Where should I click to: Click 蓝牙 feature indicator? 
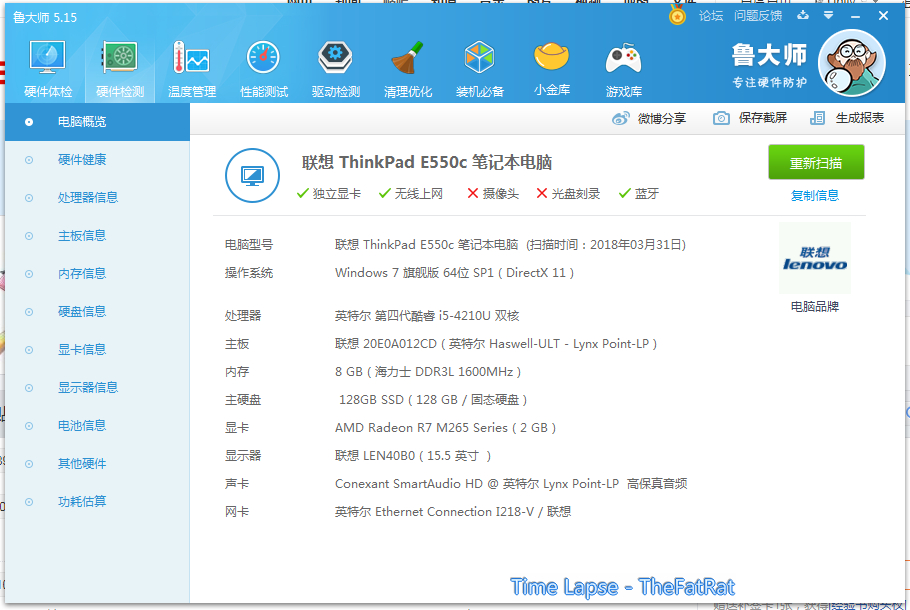639,194
